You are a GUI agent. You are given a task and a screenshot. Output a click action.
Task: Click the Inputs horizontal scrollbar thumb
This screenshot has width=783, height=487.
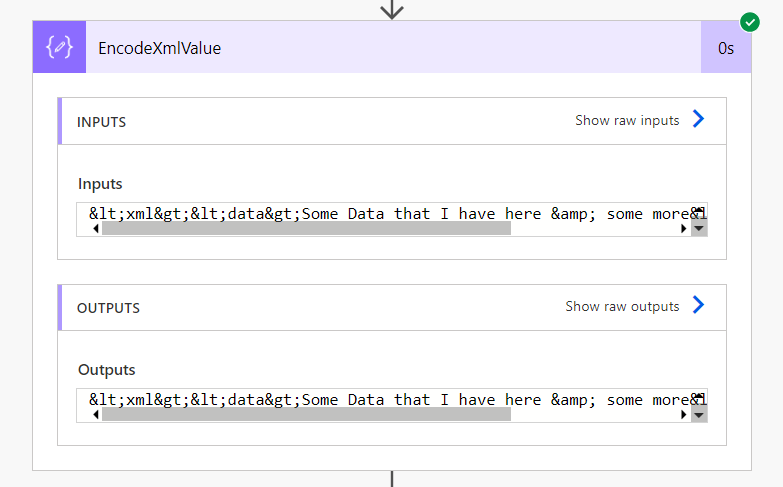(x=306, y=229)
